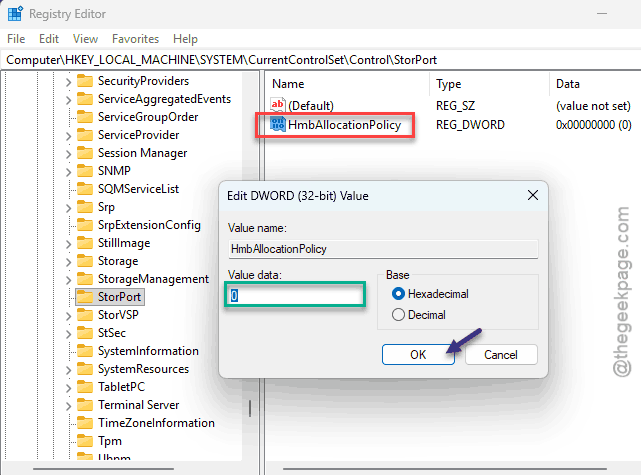Click the tree pane vertical scrollbar thumb
The height and width of the screenshot is (475, 641).
pos(250,408)
